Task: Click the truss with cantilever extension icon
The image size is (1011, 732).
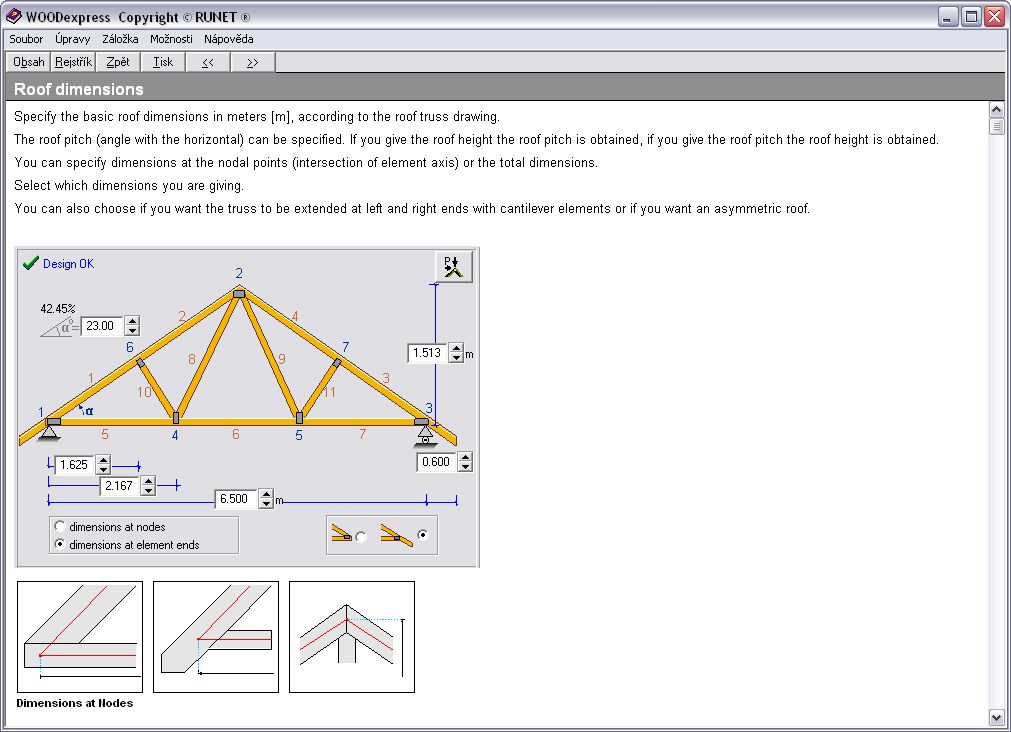Action: tap(396, 535)
